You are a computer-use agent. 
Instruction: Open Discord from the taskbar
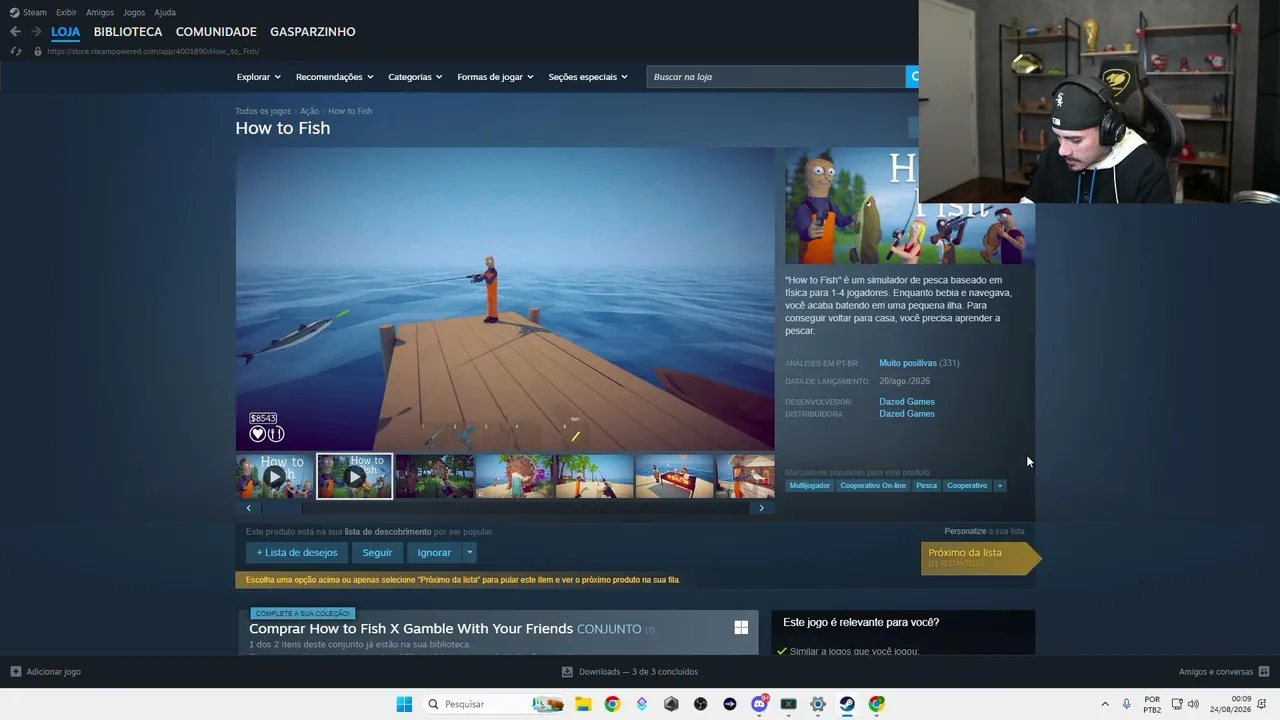759,704
